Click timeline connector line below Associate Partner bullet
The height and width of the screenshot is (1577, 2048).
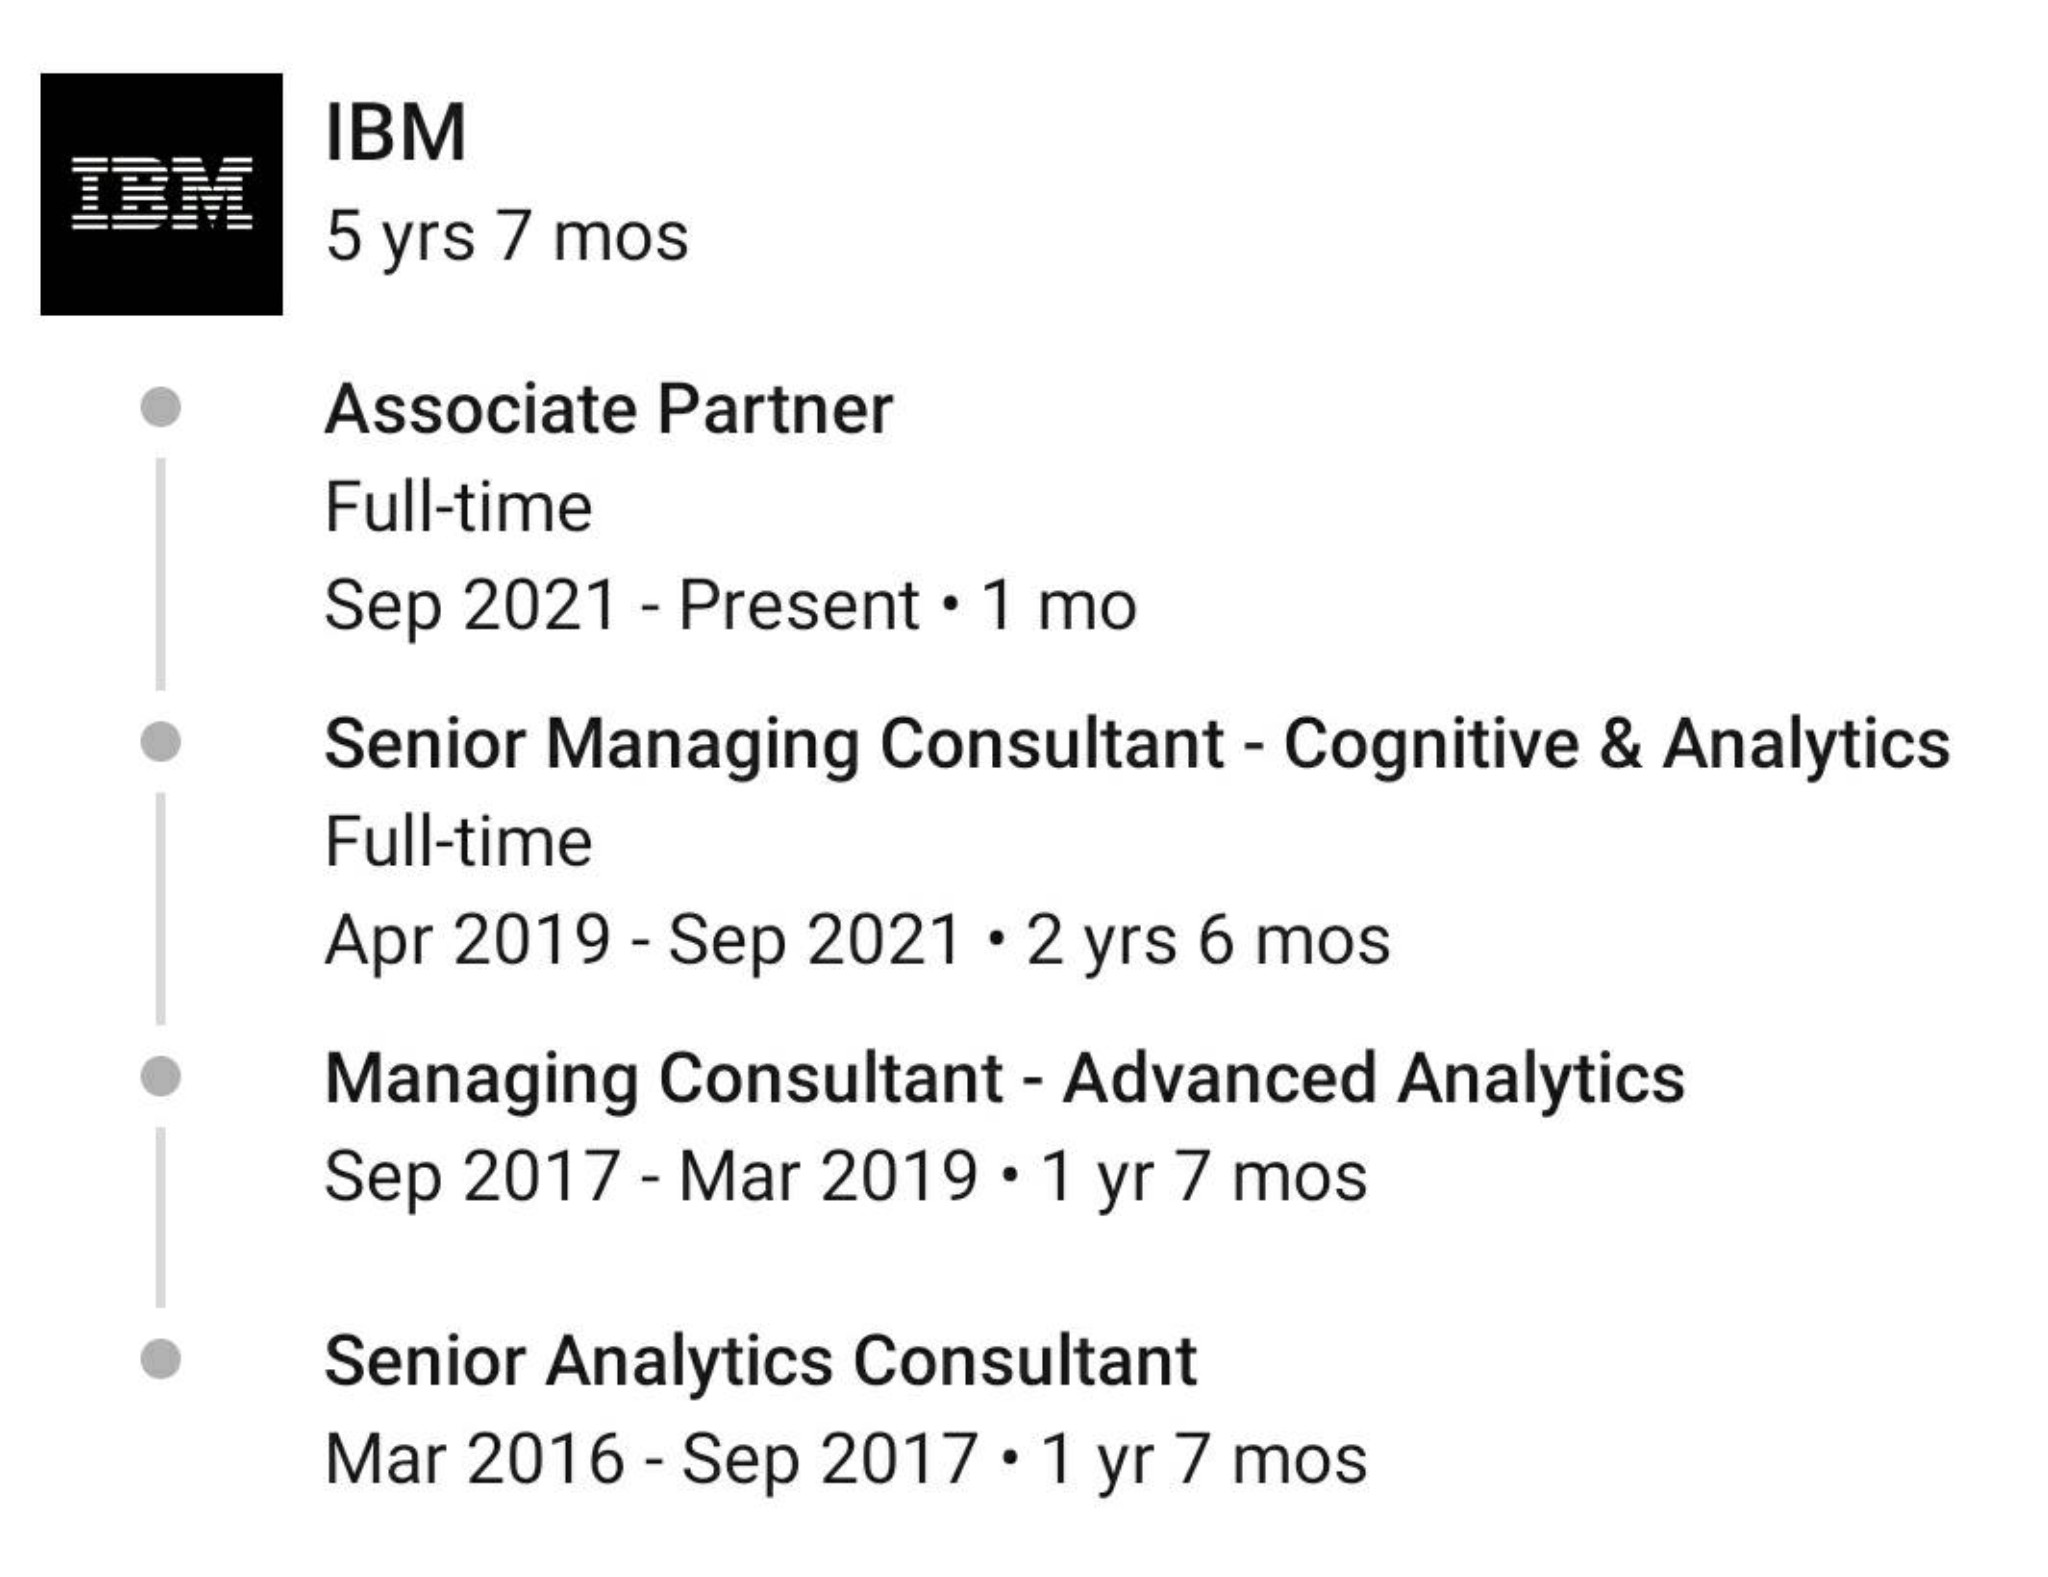(161, 573)
